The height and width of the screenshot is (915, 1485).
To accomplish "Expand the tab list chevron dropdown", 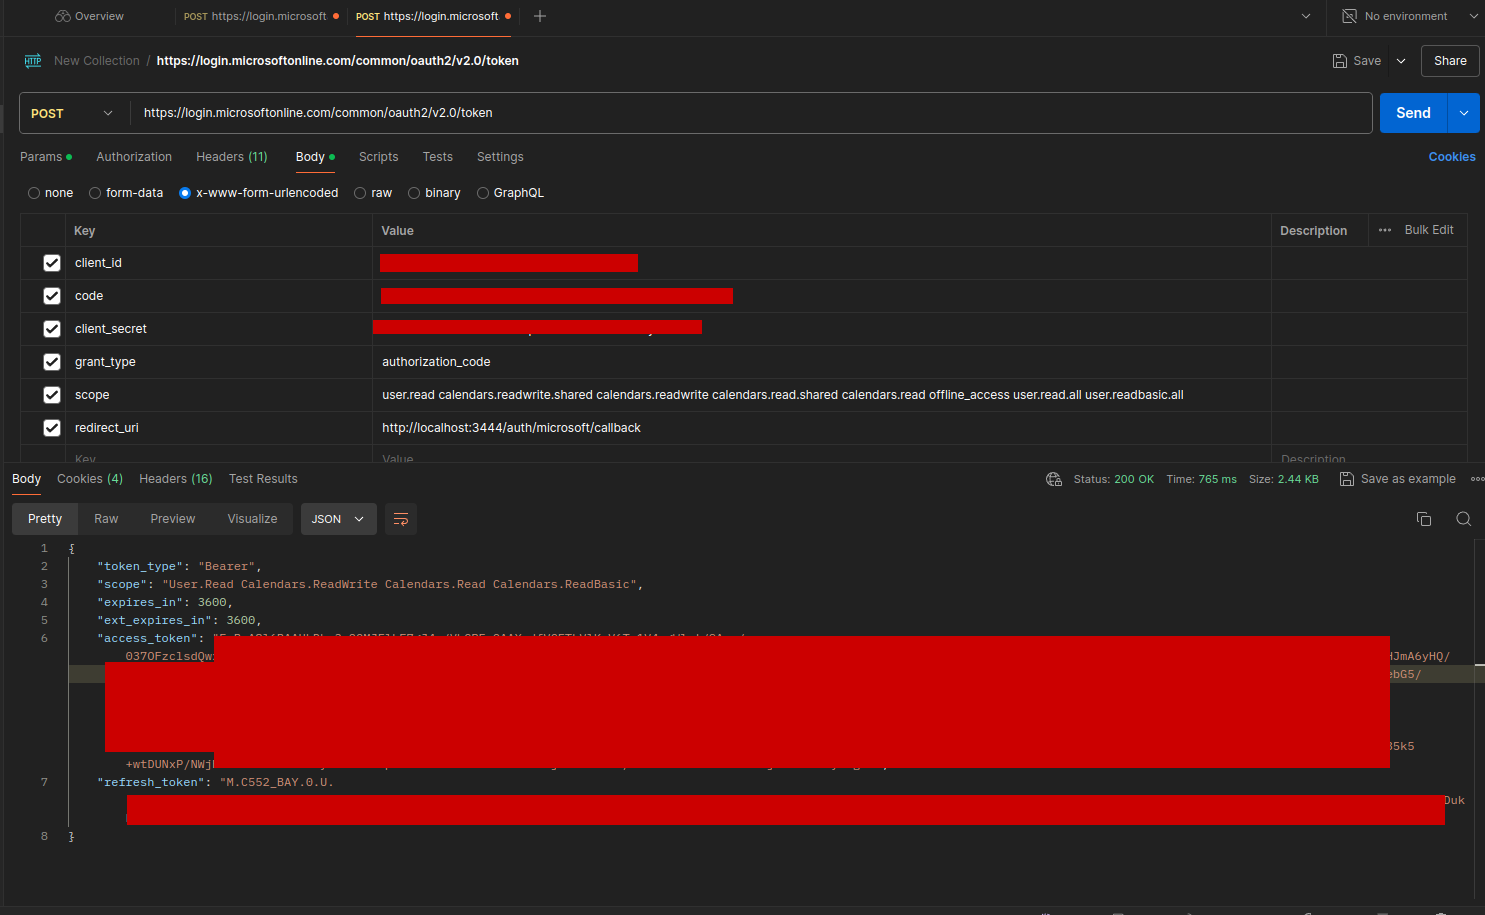I will [1306, 16].
